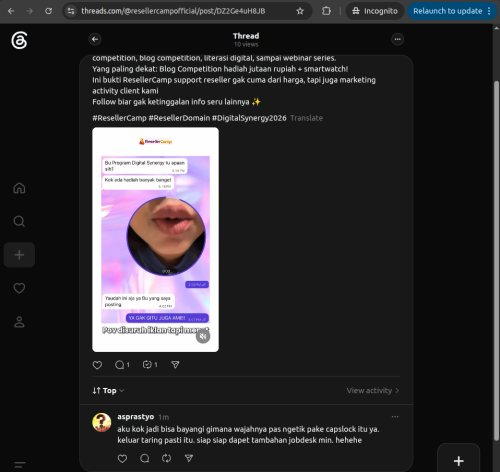500x472 pixels.
Task: Click the page's vertical scrollbar
Action: click(x=496, y=260)
